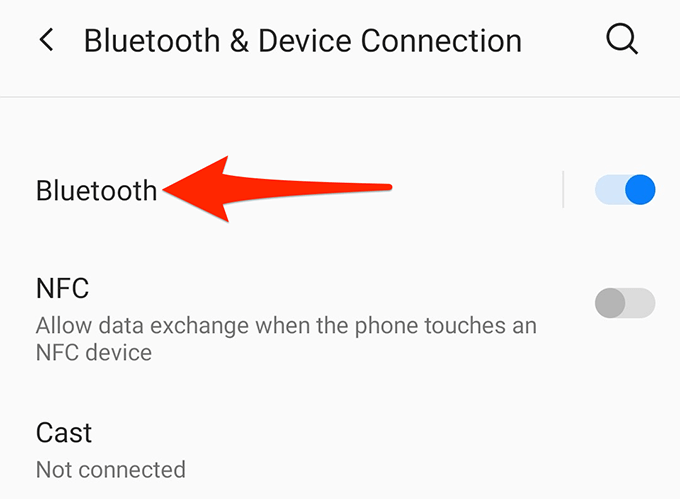The height and width of the screenshot is (499, 680).
Task: Enable the NFC switch
Action: (625, 303)
